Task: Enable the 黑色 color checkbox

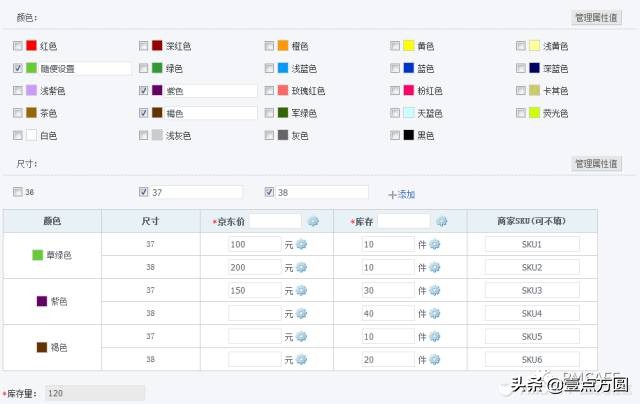Action: [x=395, y=135]
